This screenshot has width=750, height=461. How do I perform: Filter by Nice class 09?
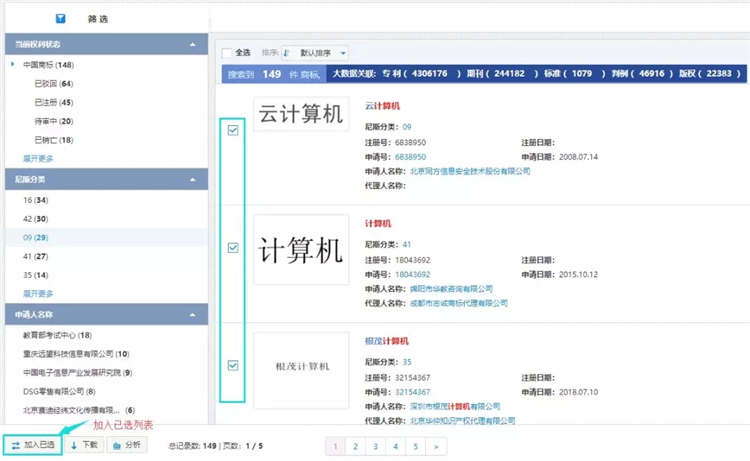pos(34,236)
